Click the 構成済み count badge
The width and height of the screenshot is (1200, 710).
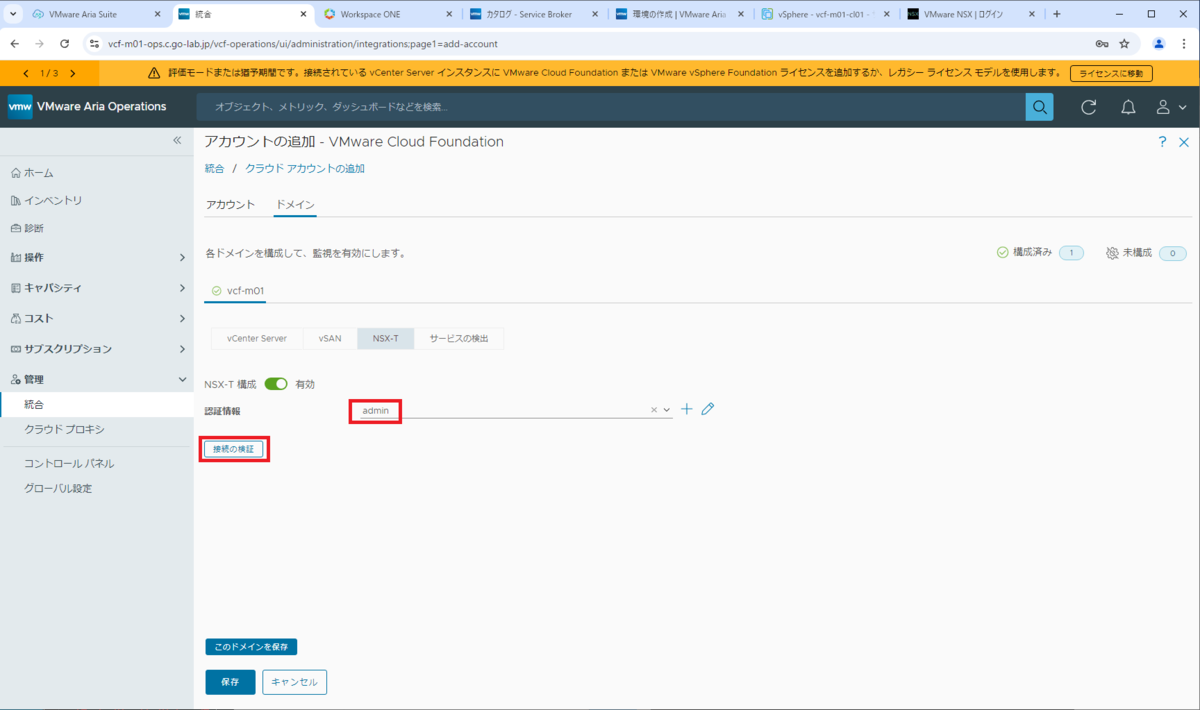tap(1071, 253)
